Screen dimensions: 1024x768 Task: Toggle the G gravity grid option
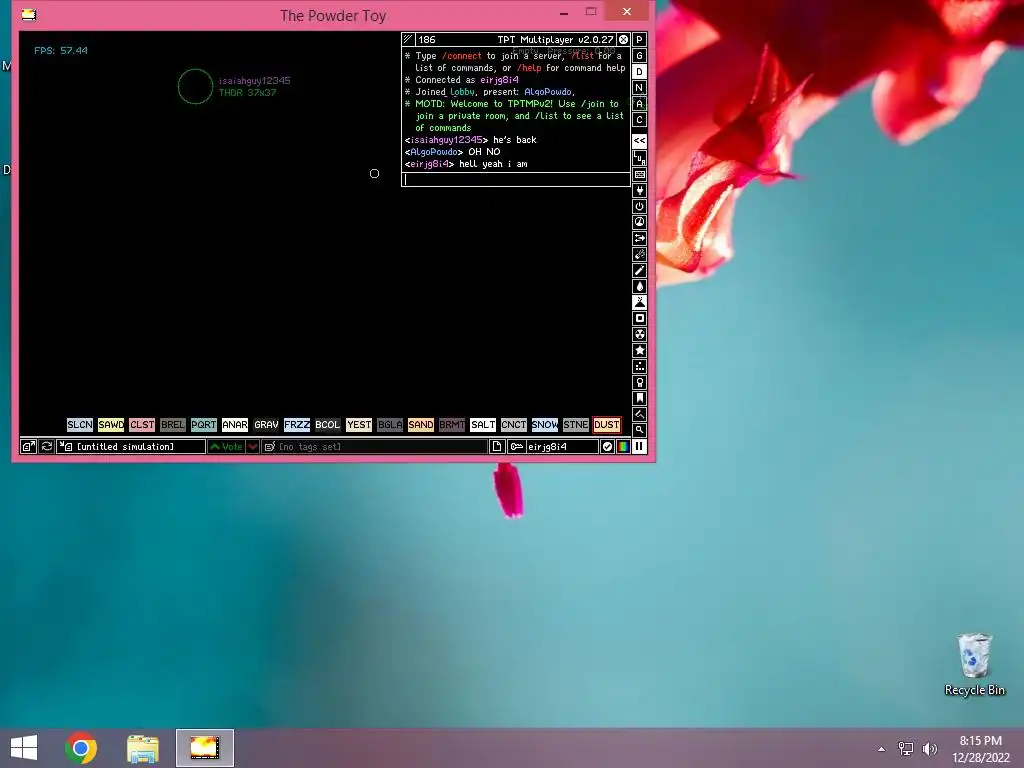639,56
